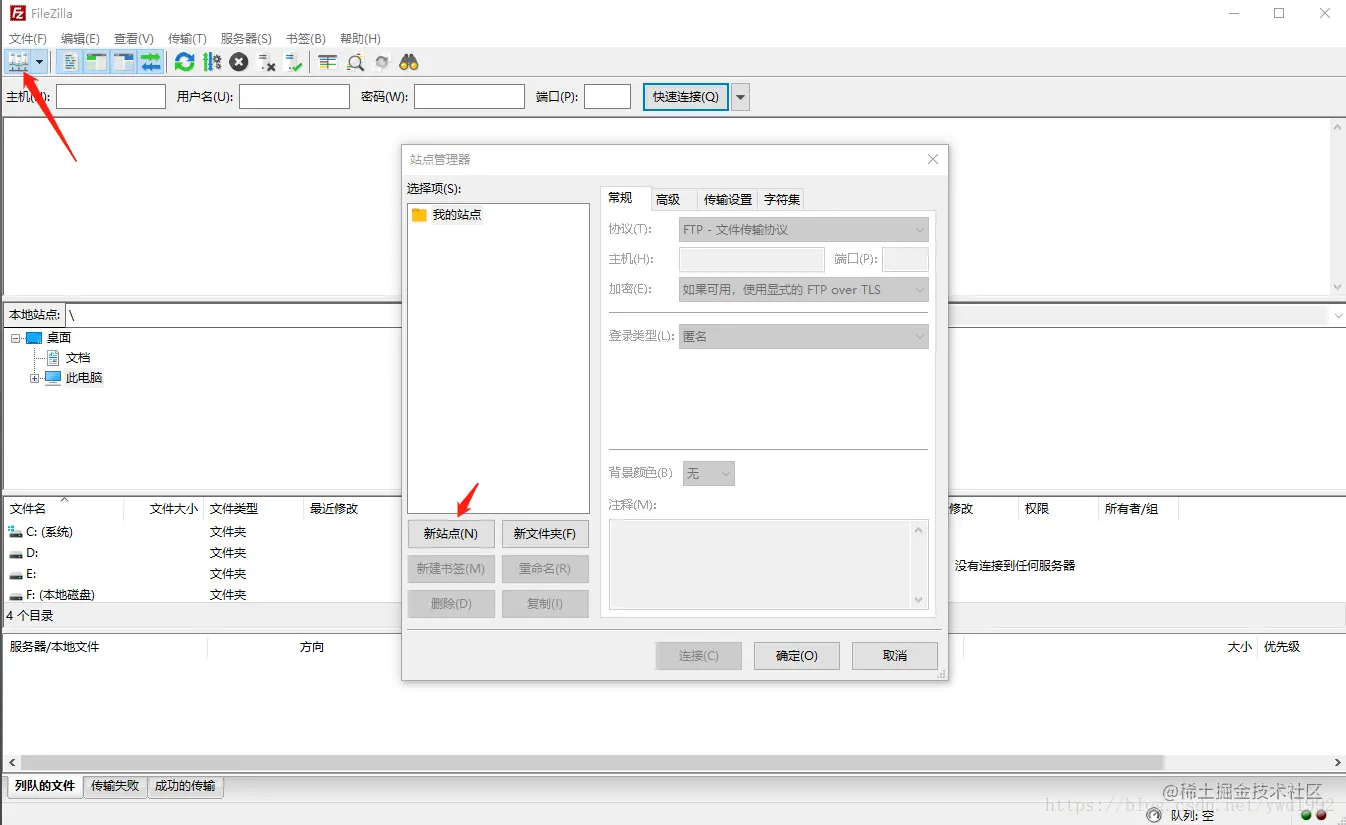Toggle transfer queue display icon

[x=150, y=62]
